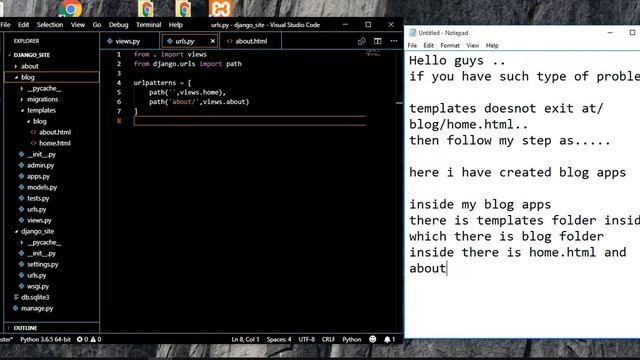Open the Help menu in VS Code

point(176,24)
